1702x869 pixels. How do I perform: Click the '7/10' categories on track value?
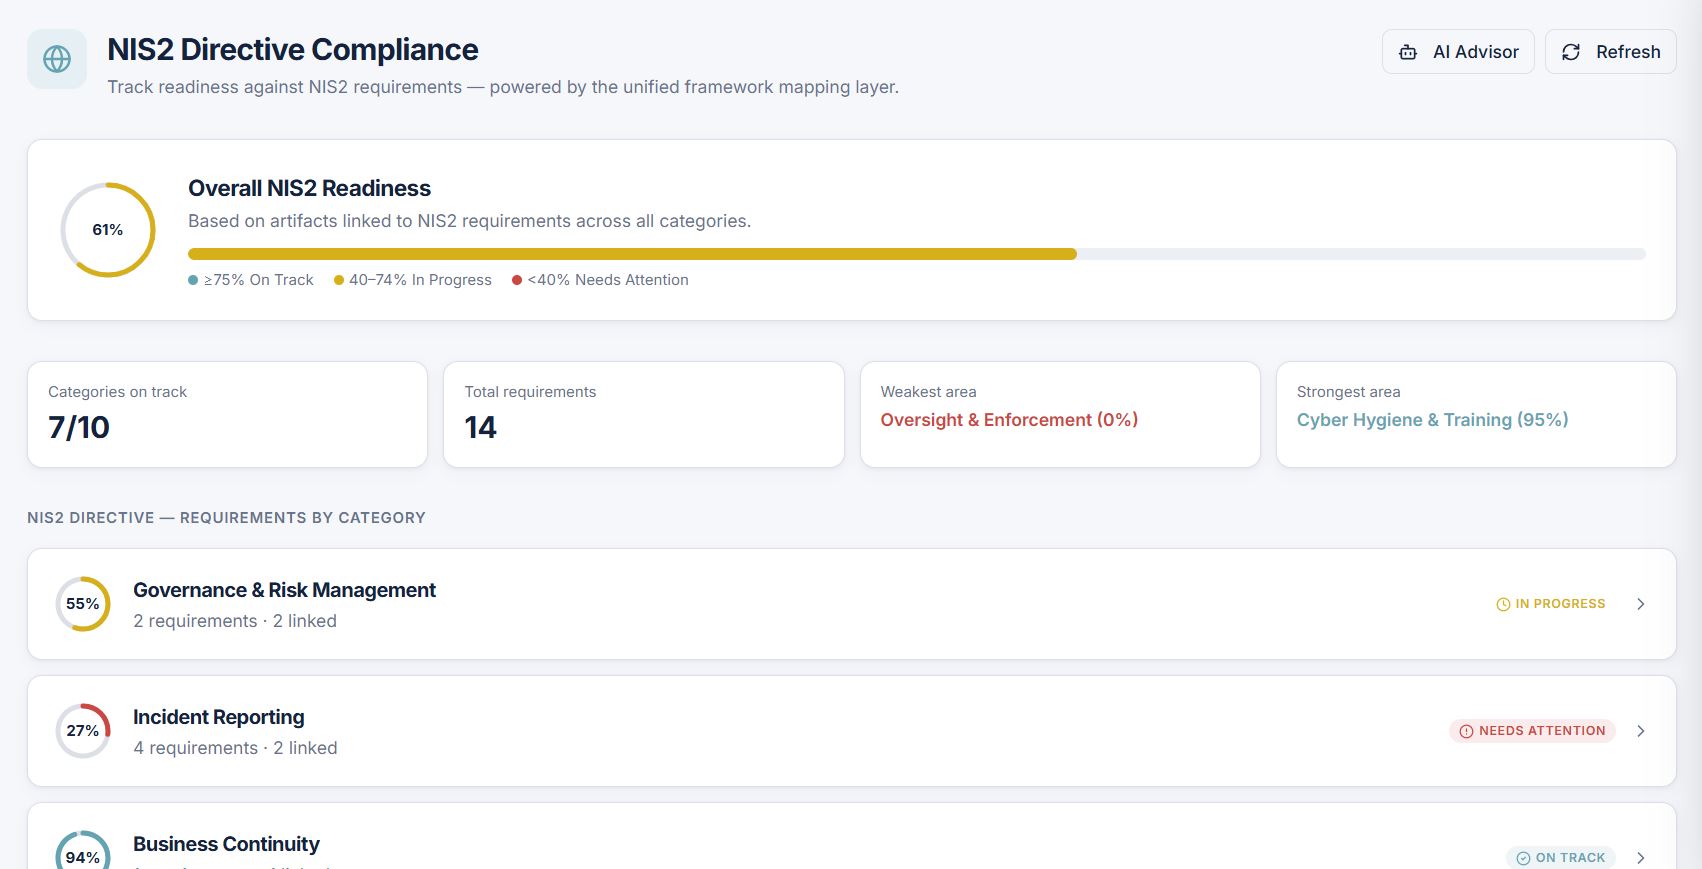point(79,428)
